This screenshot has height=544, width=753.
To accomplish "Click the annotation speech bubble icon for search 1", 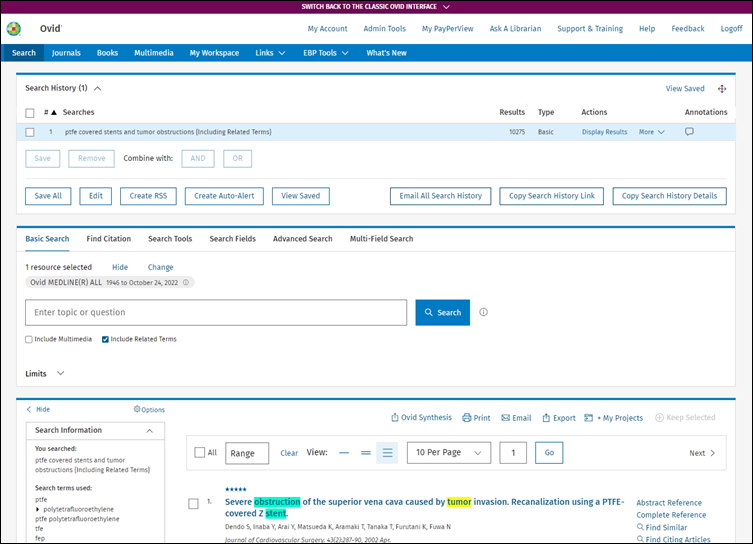I will [x=689, y=132].
